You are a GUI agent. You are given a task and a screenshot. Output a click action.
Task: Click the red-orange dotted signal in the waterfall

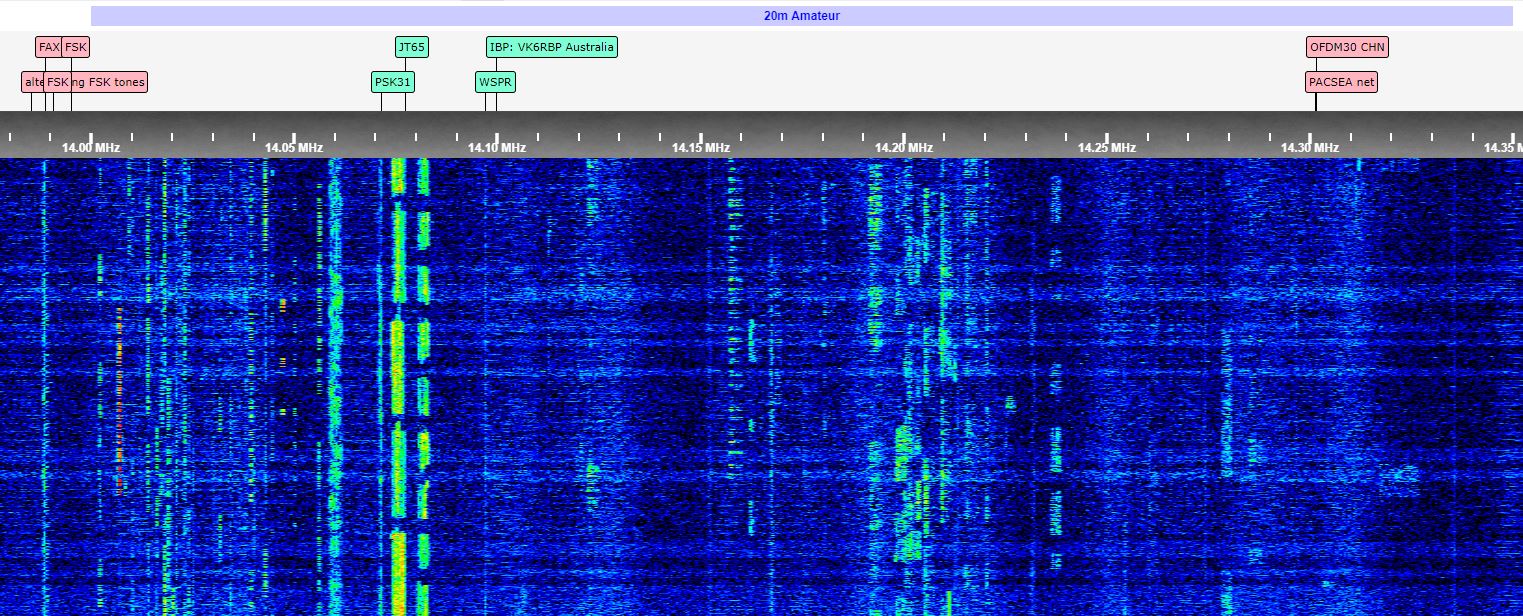[119, 400]
